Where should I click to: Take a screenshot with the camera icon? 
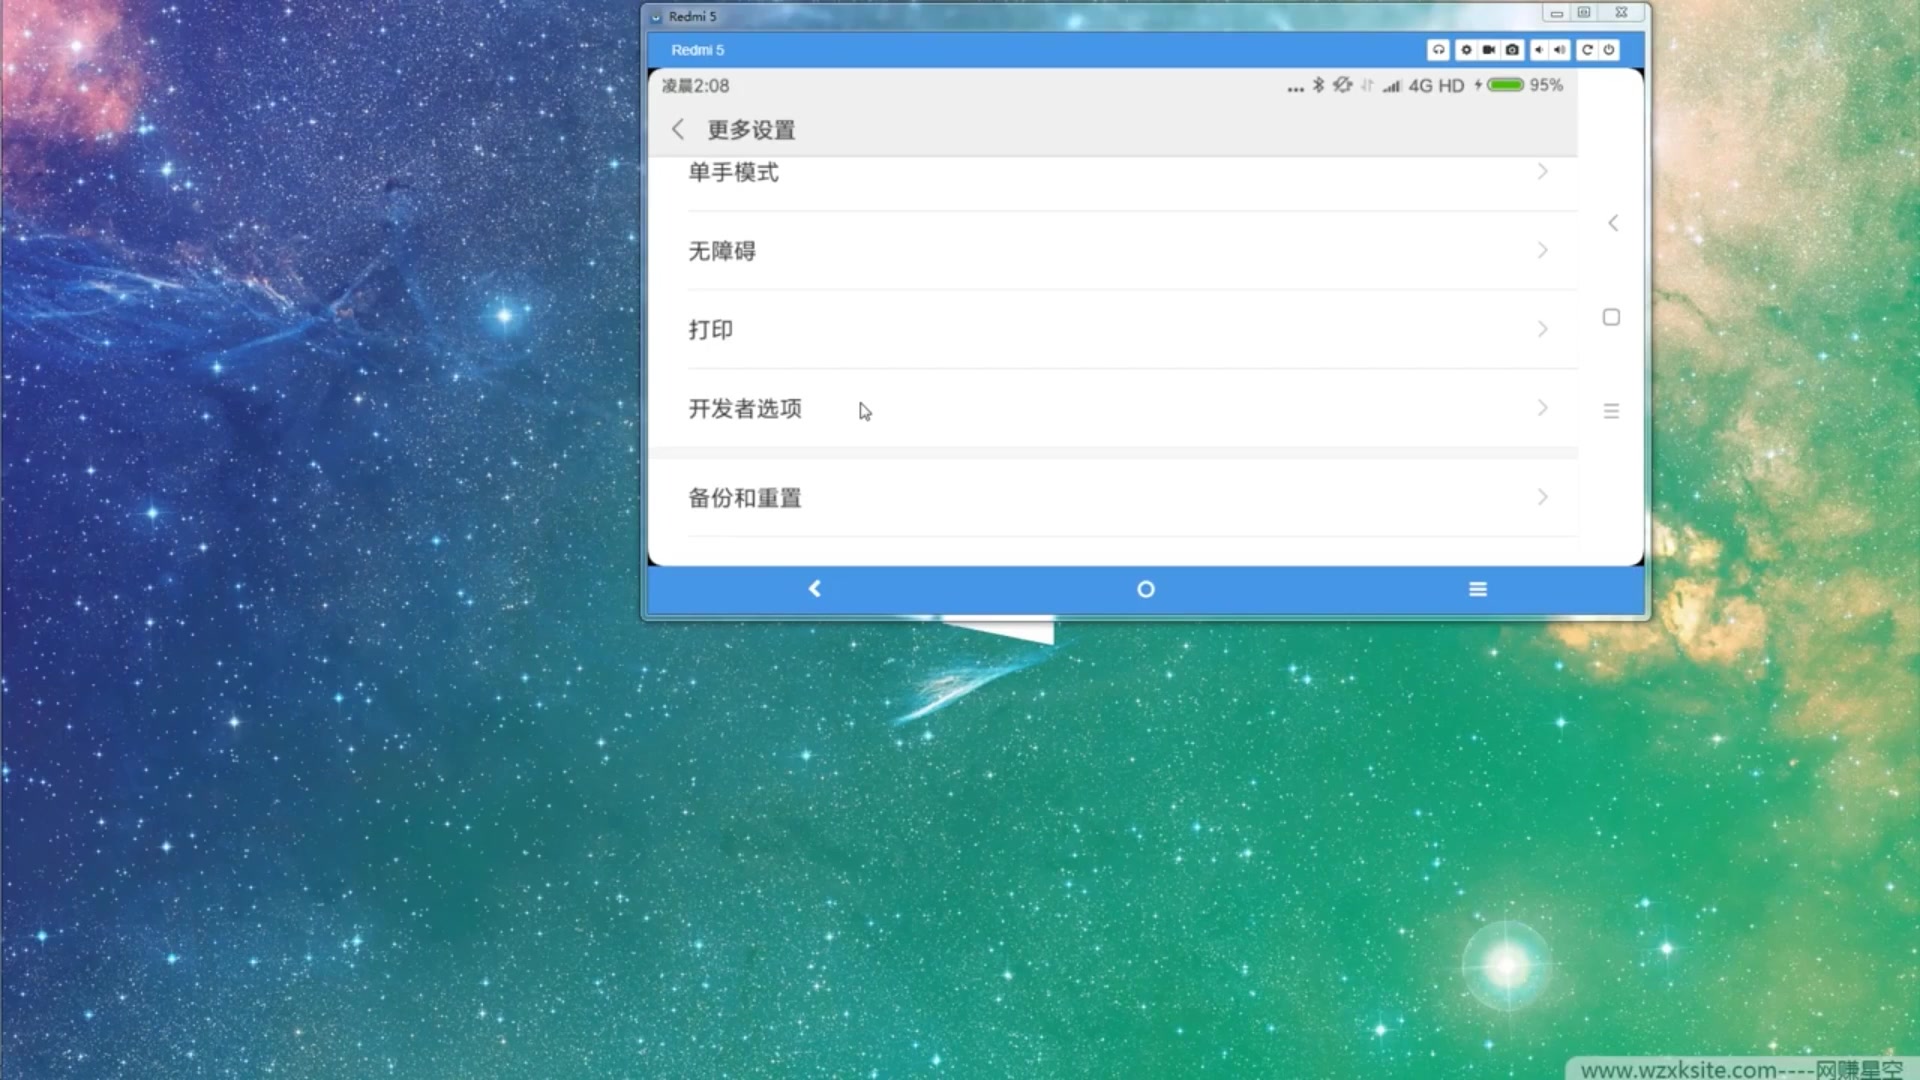click(x=1512, y=50)
